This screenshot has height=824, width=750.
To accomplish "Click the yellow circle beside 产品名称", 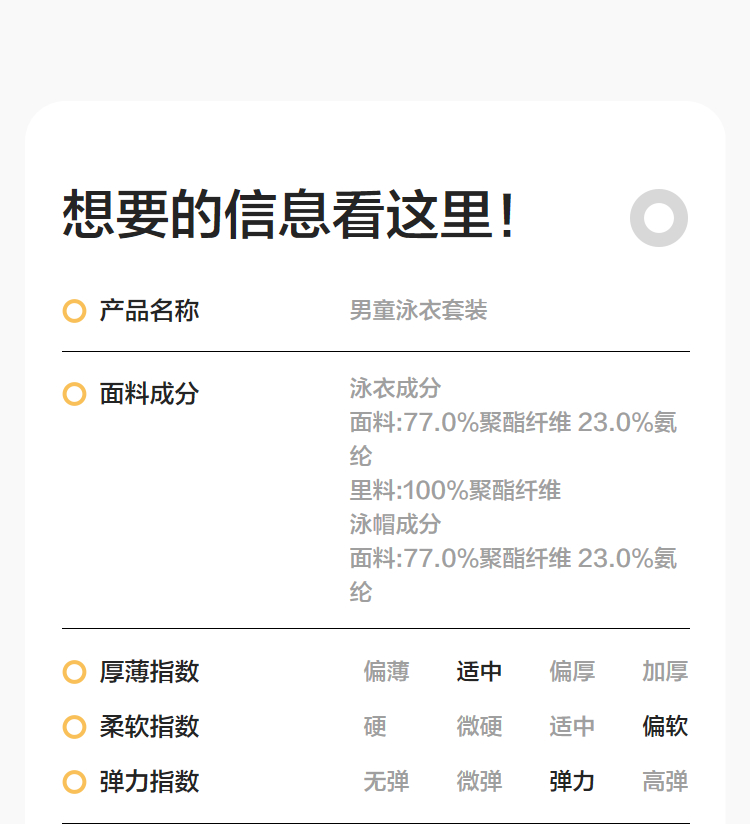I will tap(74, 311).
